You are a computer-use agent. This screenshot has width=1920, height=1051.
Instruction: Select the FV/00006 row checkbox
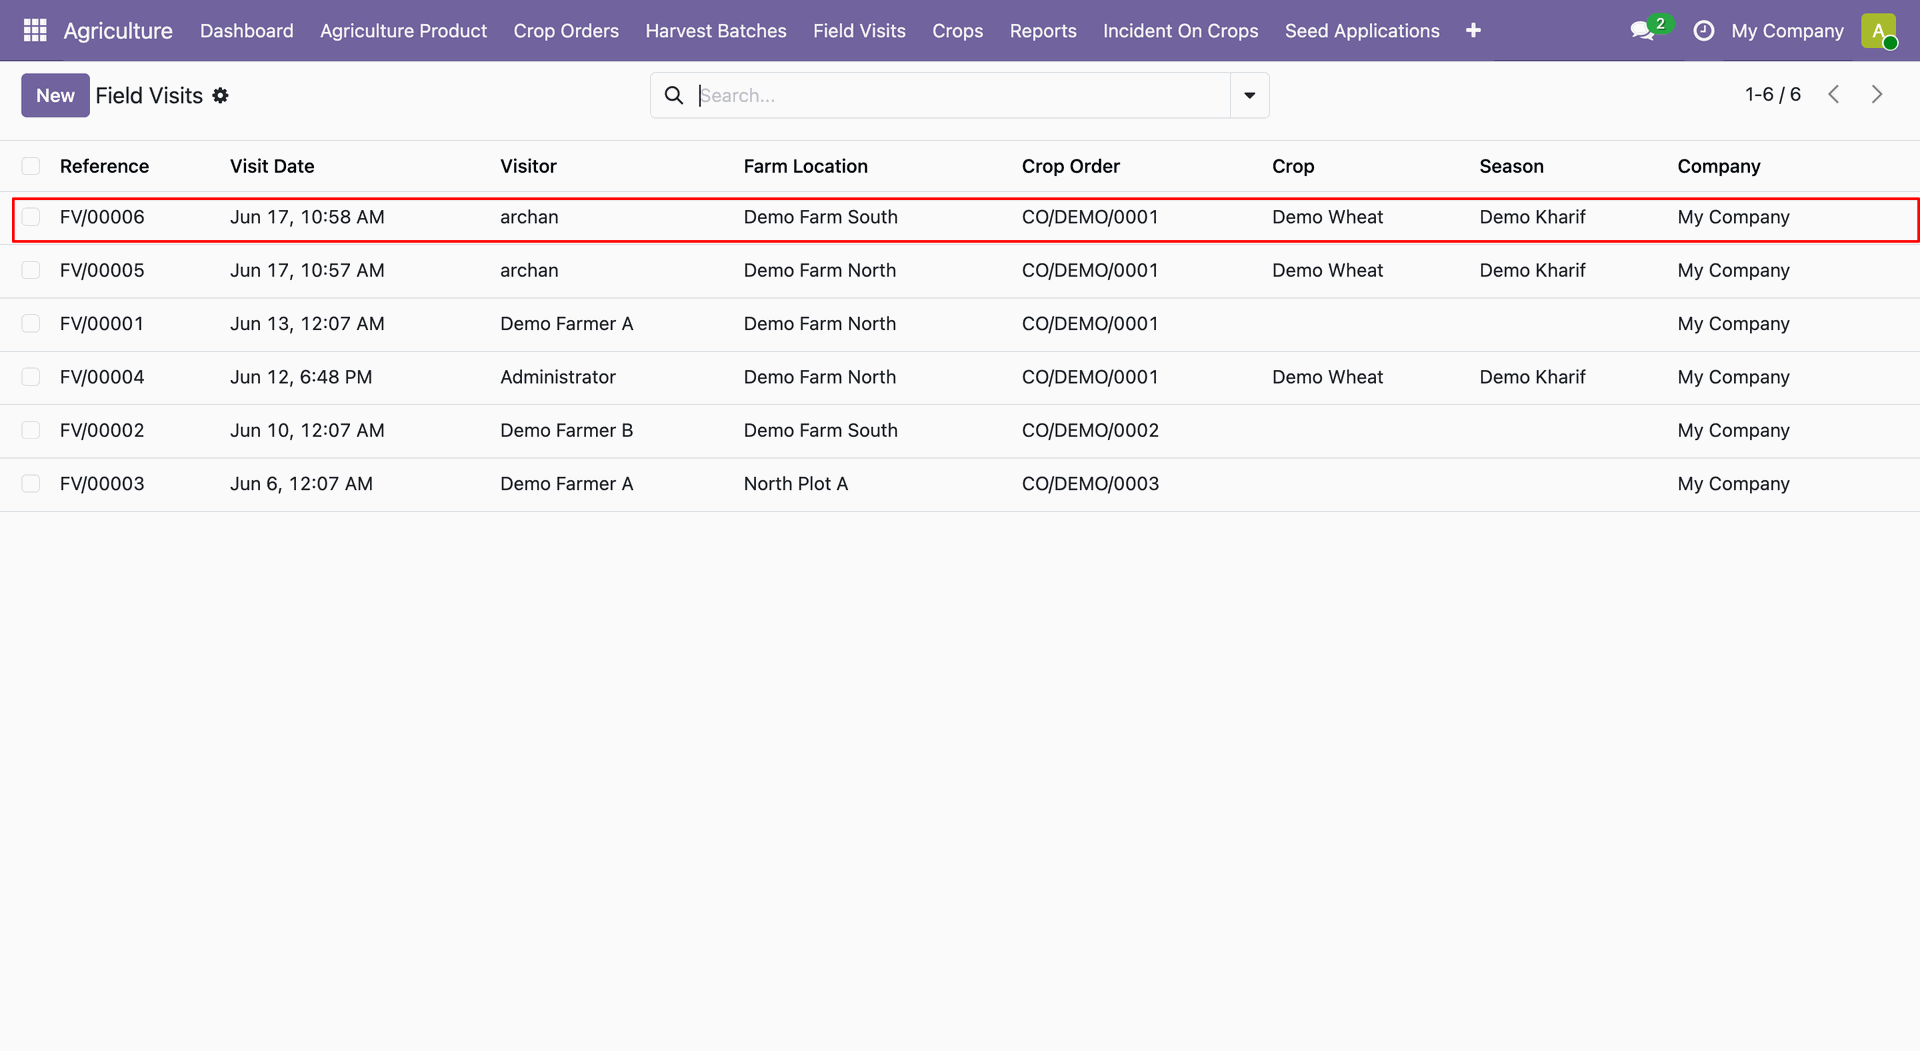(x=31, y=217)
